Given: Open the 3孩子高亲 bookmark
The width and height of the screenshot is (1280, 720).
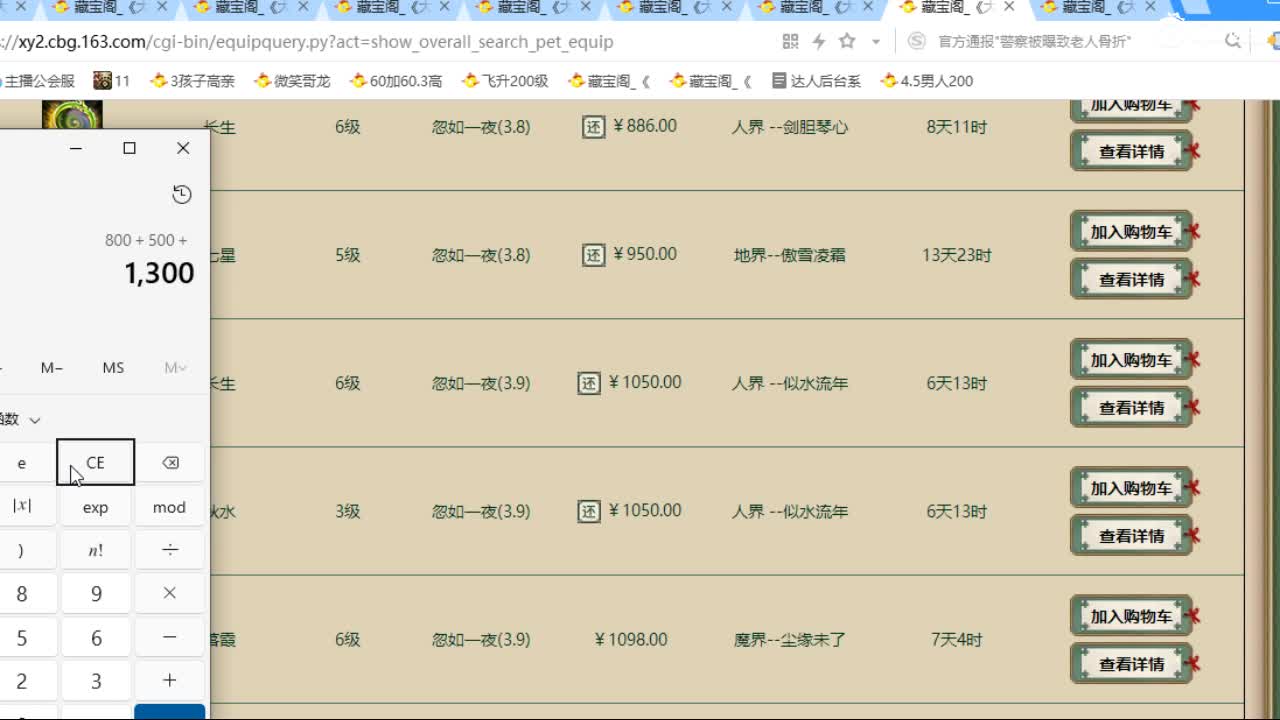Looking at the screenshot, I should point(192,81).
